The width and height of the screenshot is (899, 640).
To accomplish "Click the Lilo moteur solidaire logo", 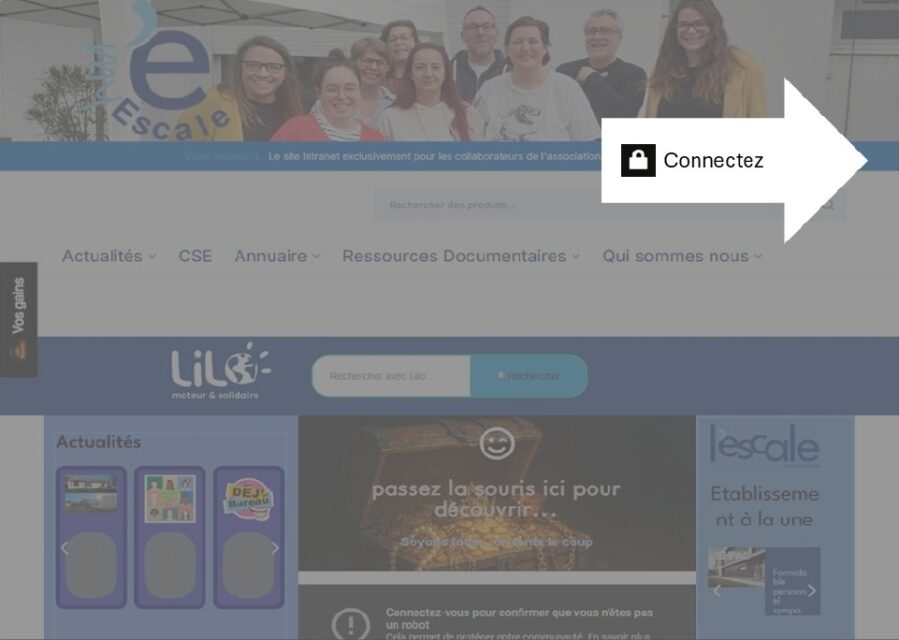I will (220, 371).
